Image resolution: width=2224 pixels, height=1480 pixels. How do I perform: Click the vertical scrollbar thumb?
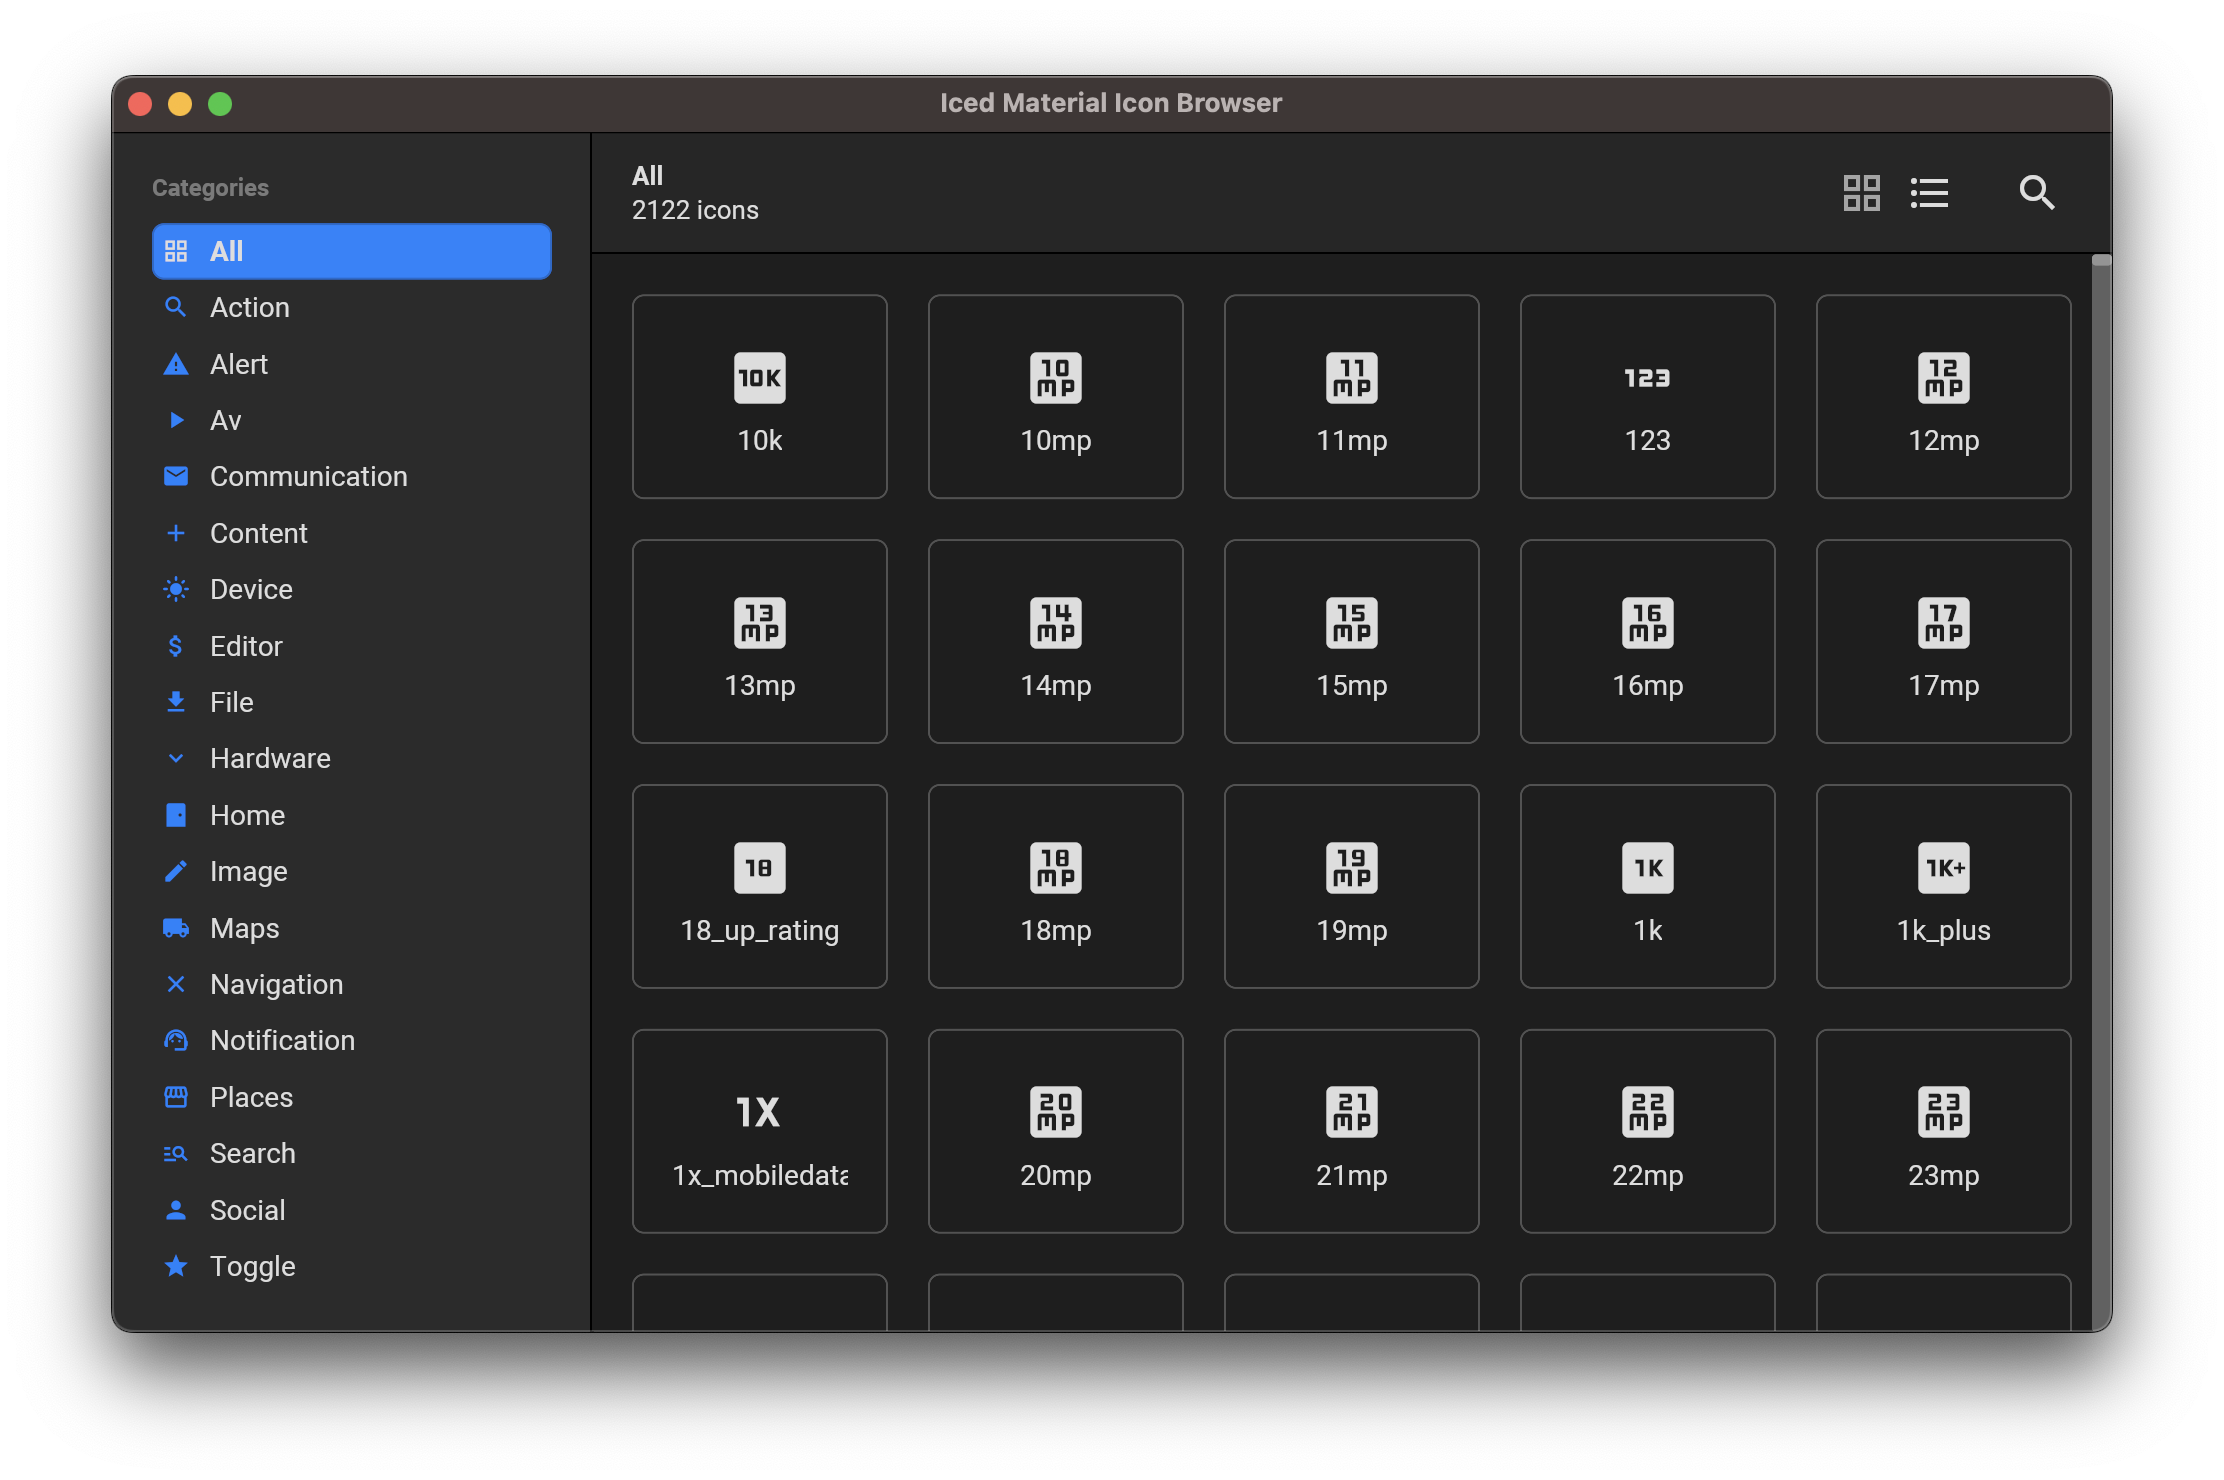coord(2101,261)
